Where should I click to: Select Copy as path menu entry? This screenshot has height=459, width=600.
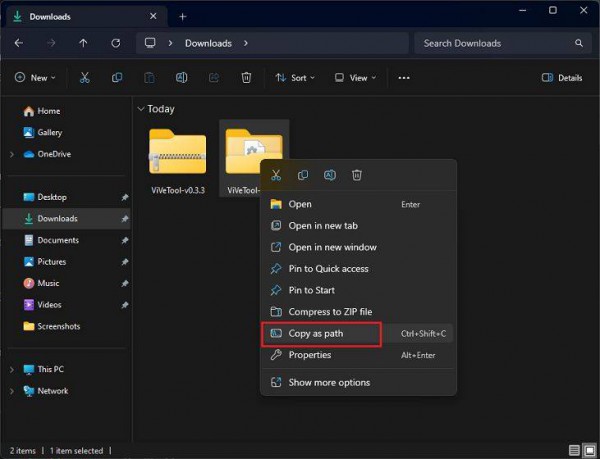coord(315,333)
